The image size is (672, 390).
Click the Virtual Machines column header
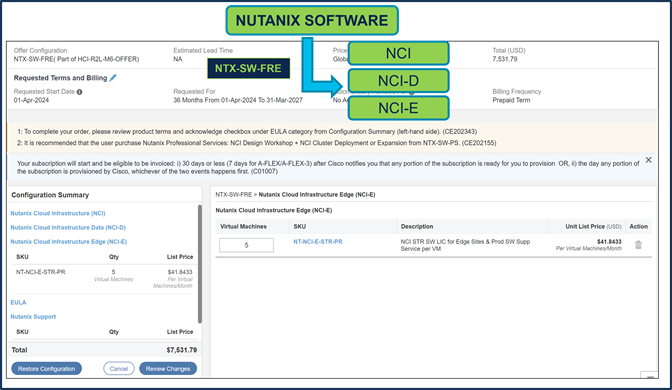point(243,226)
